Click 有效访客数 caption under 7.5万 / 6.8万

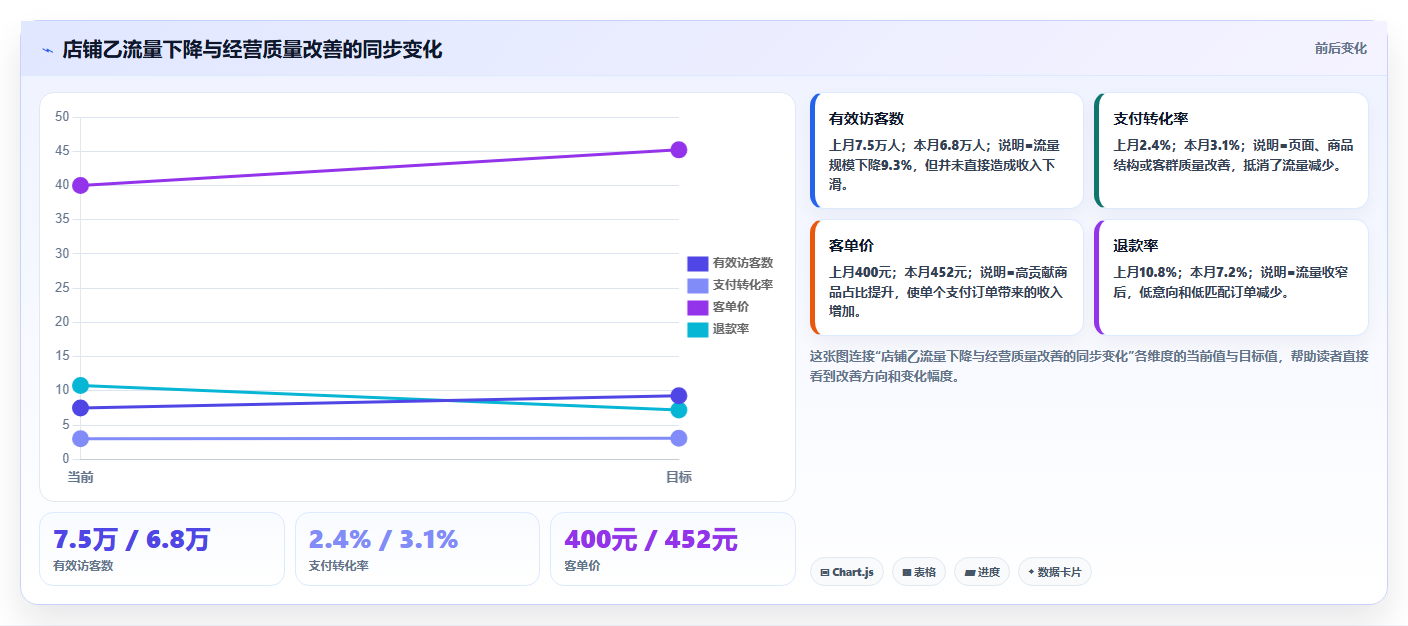(x=83, y=566)
